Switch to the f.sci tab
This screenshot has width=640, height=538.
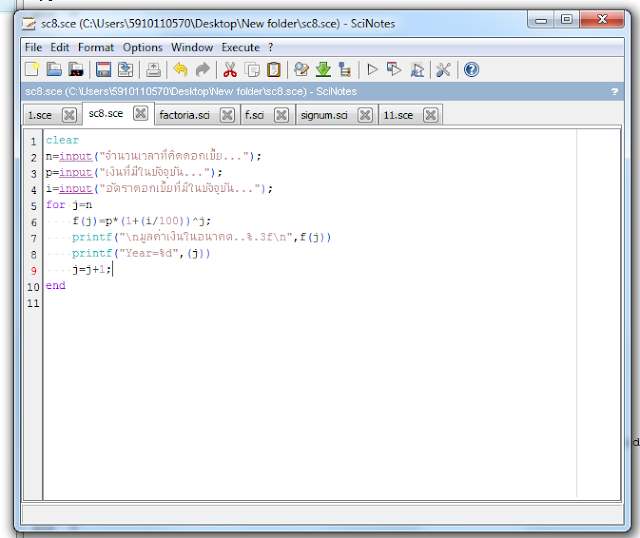[254, 115]
